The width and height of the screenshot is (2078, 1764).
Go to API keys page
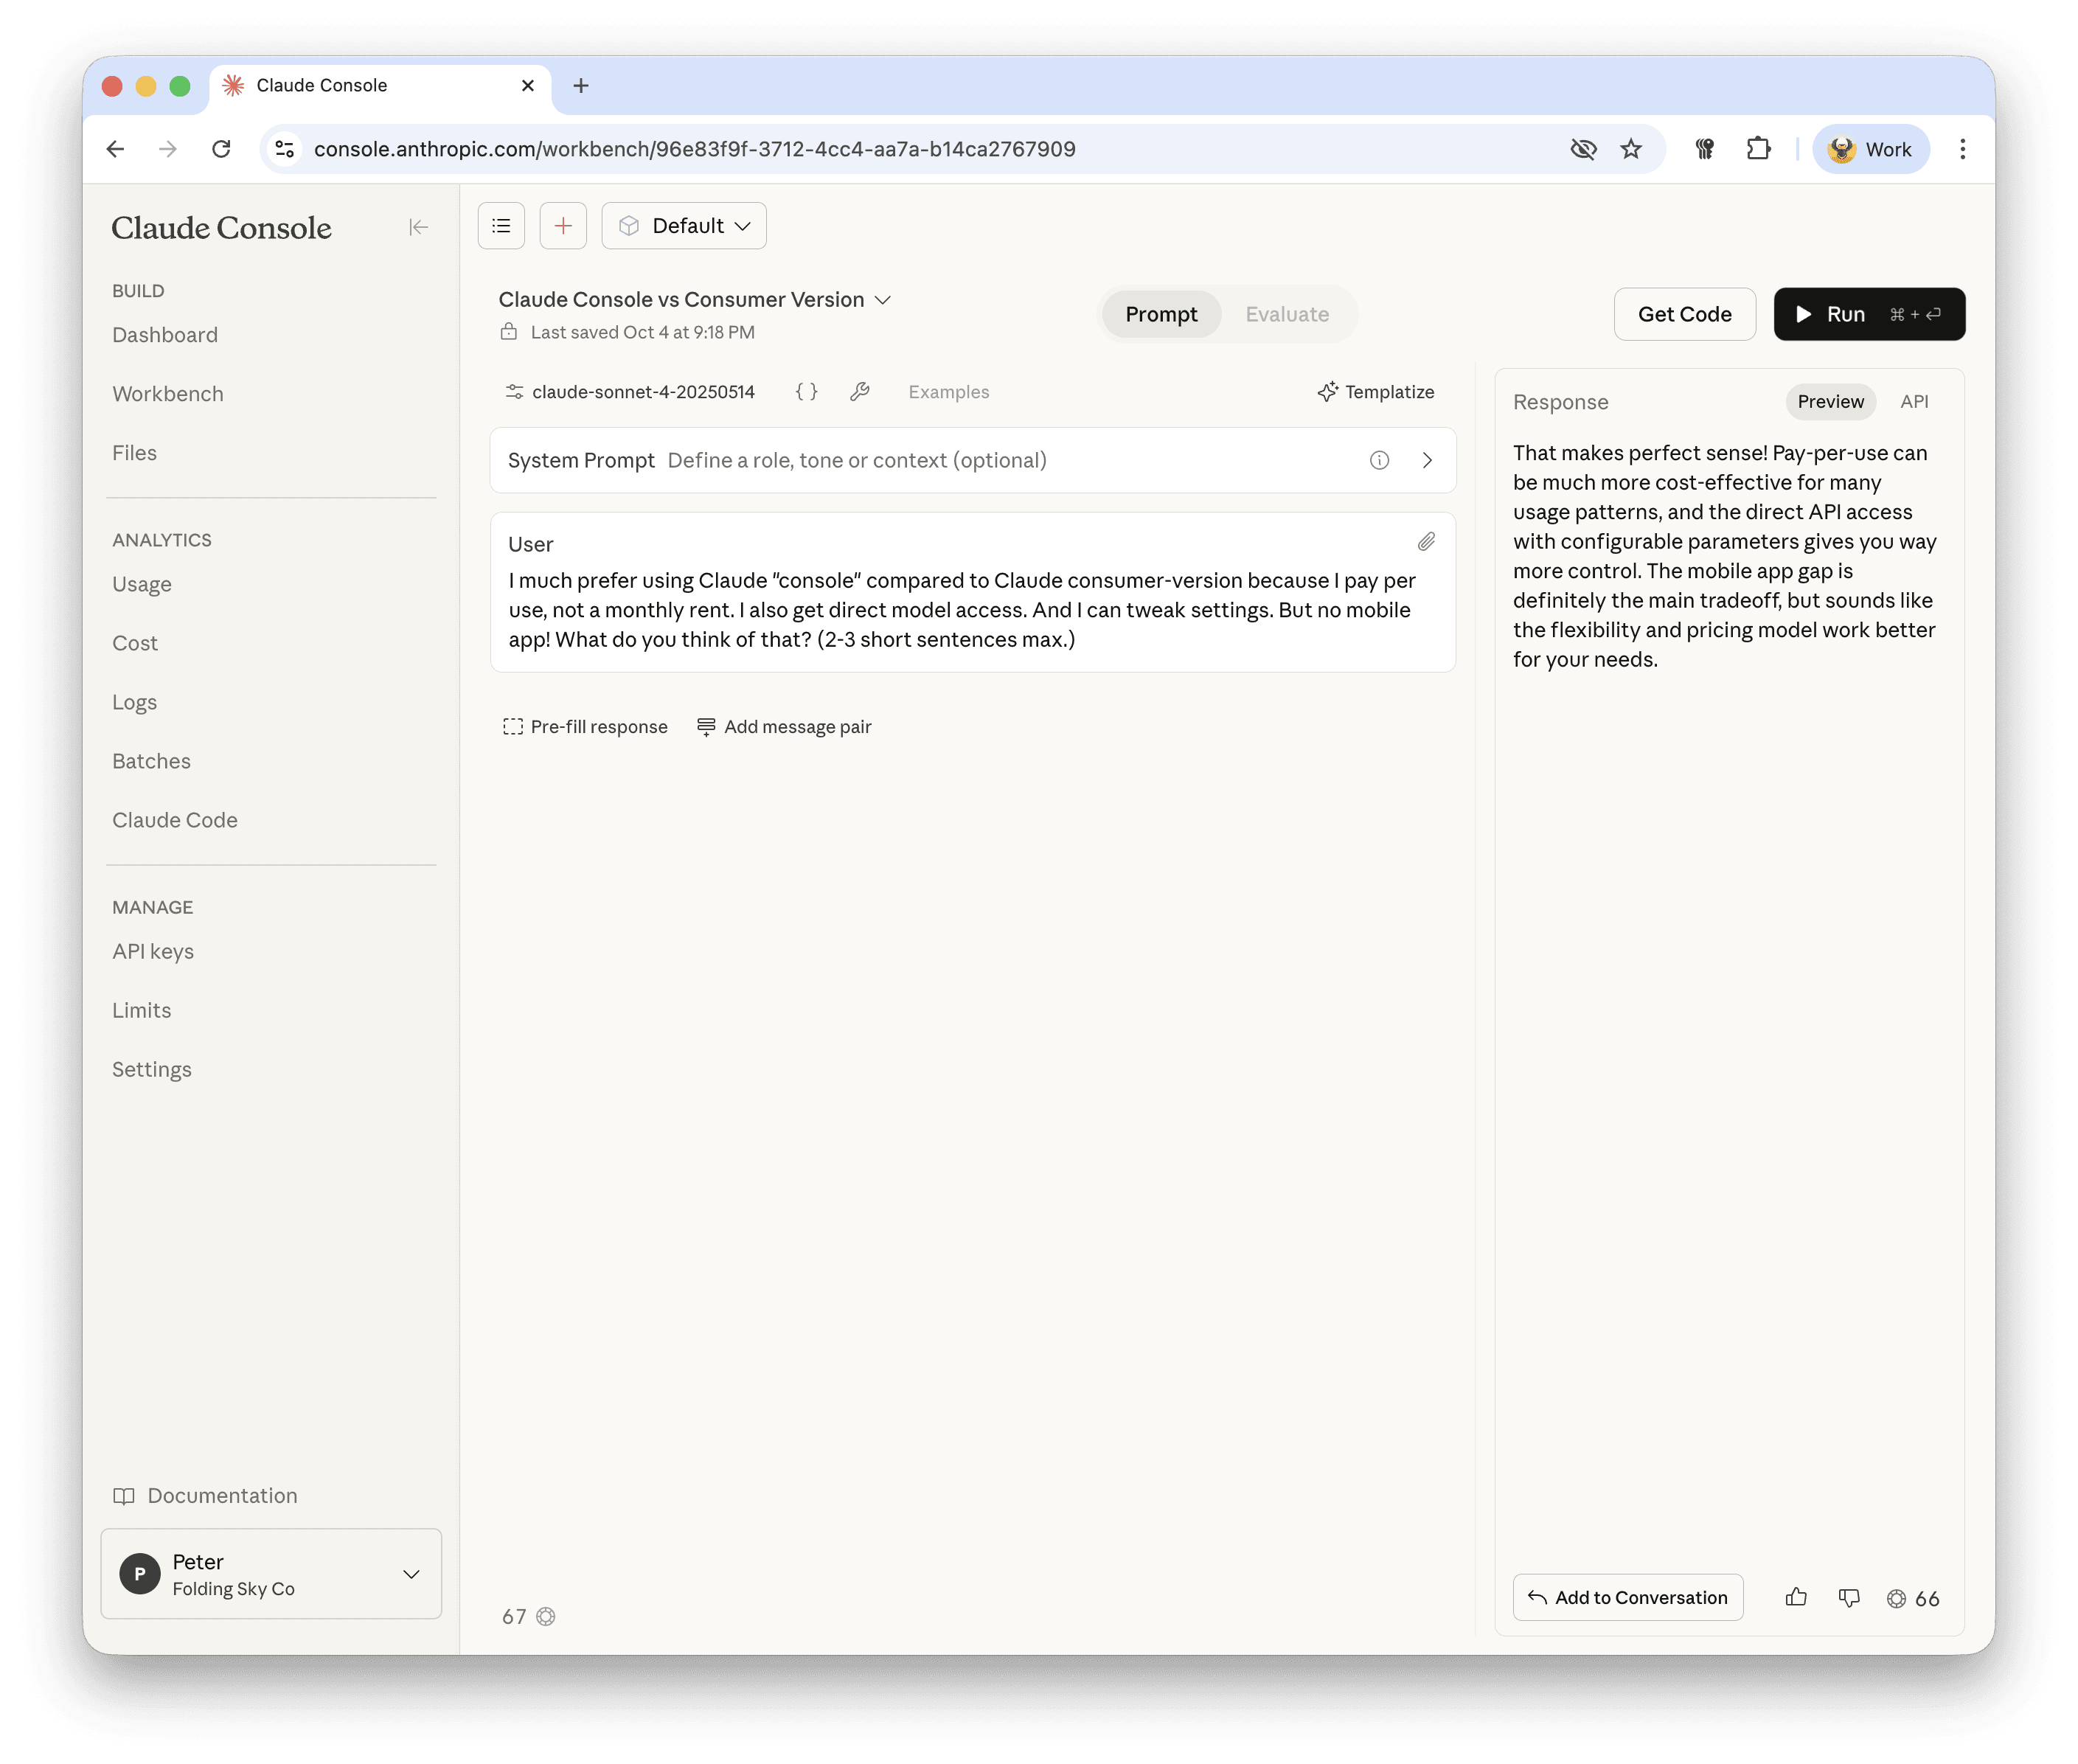[153, 951]
